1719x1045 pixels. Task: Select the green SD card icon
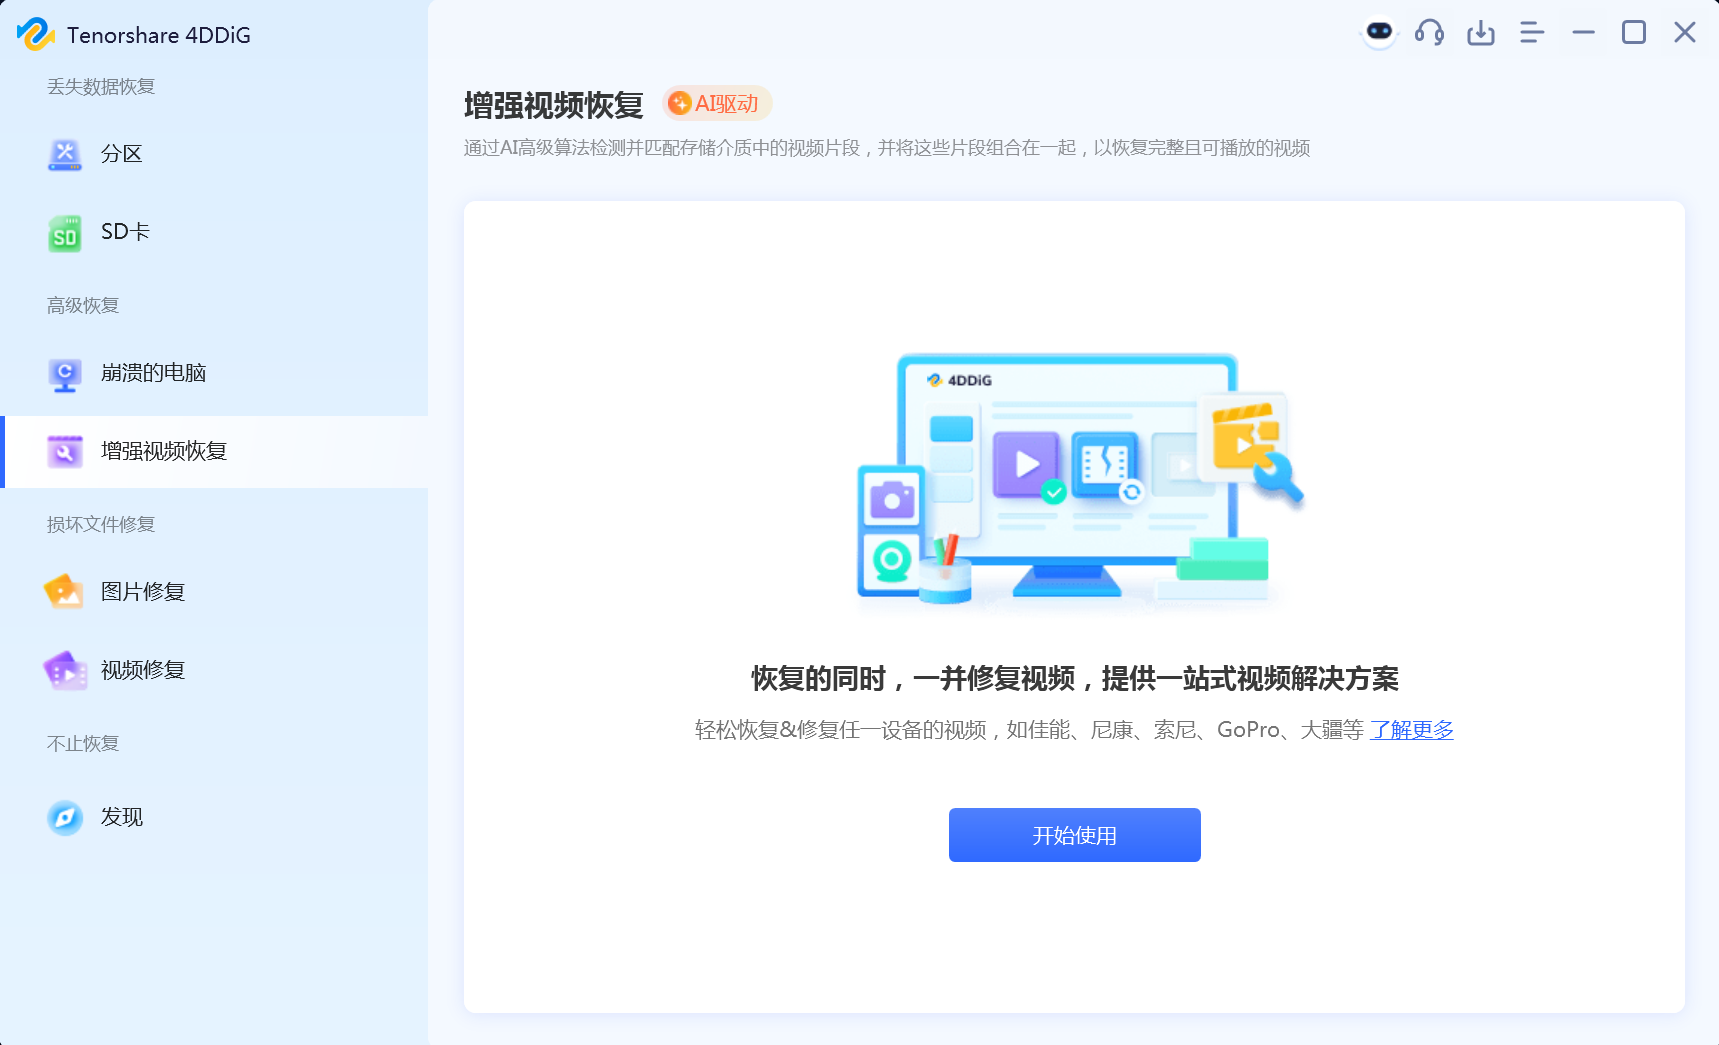pyautogui.click(x=65, y=233)
